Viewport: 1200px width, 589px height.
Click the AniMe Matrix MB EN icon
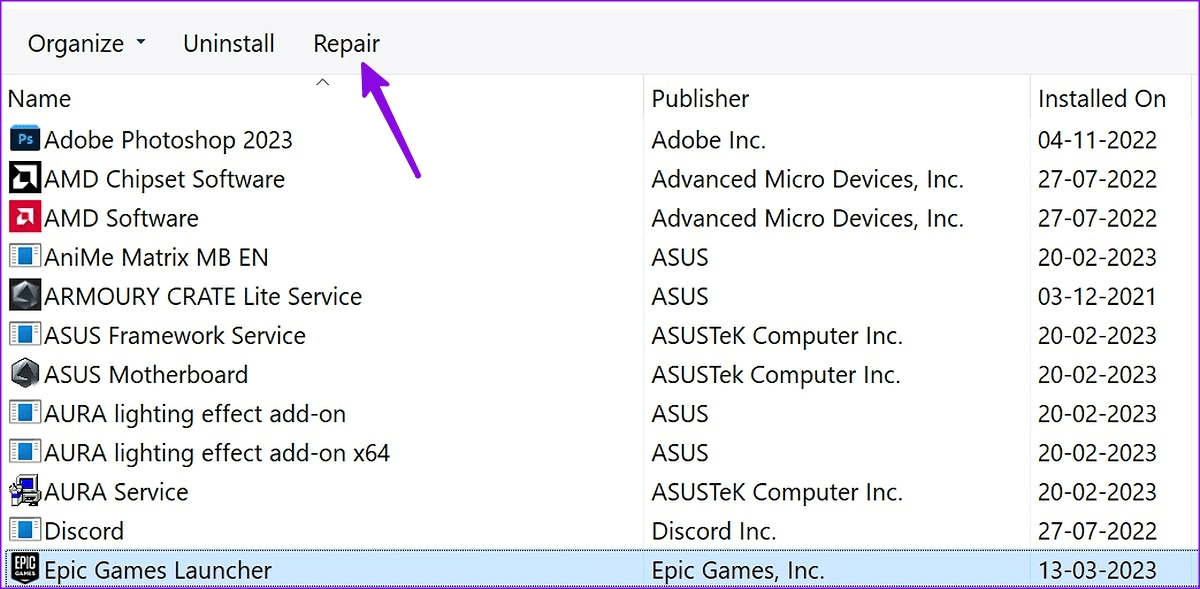[x=24, y=257]
